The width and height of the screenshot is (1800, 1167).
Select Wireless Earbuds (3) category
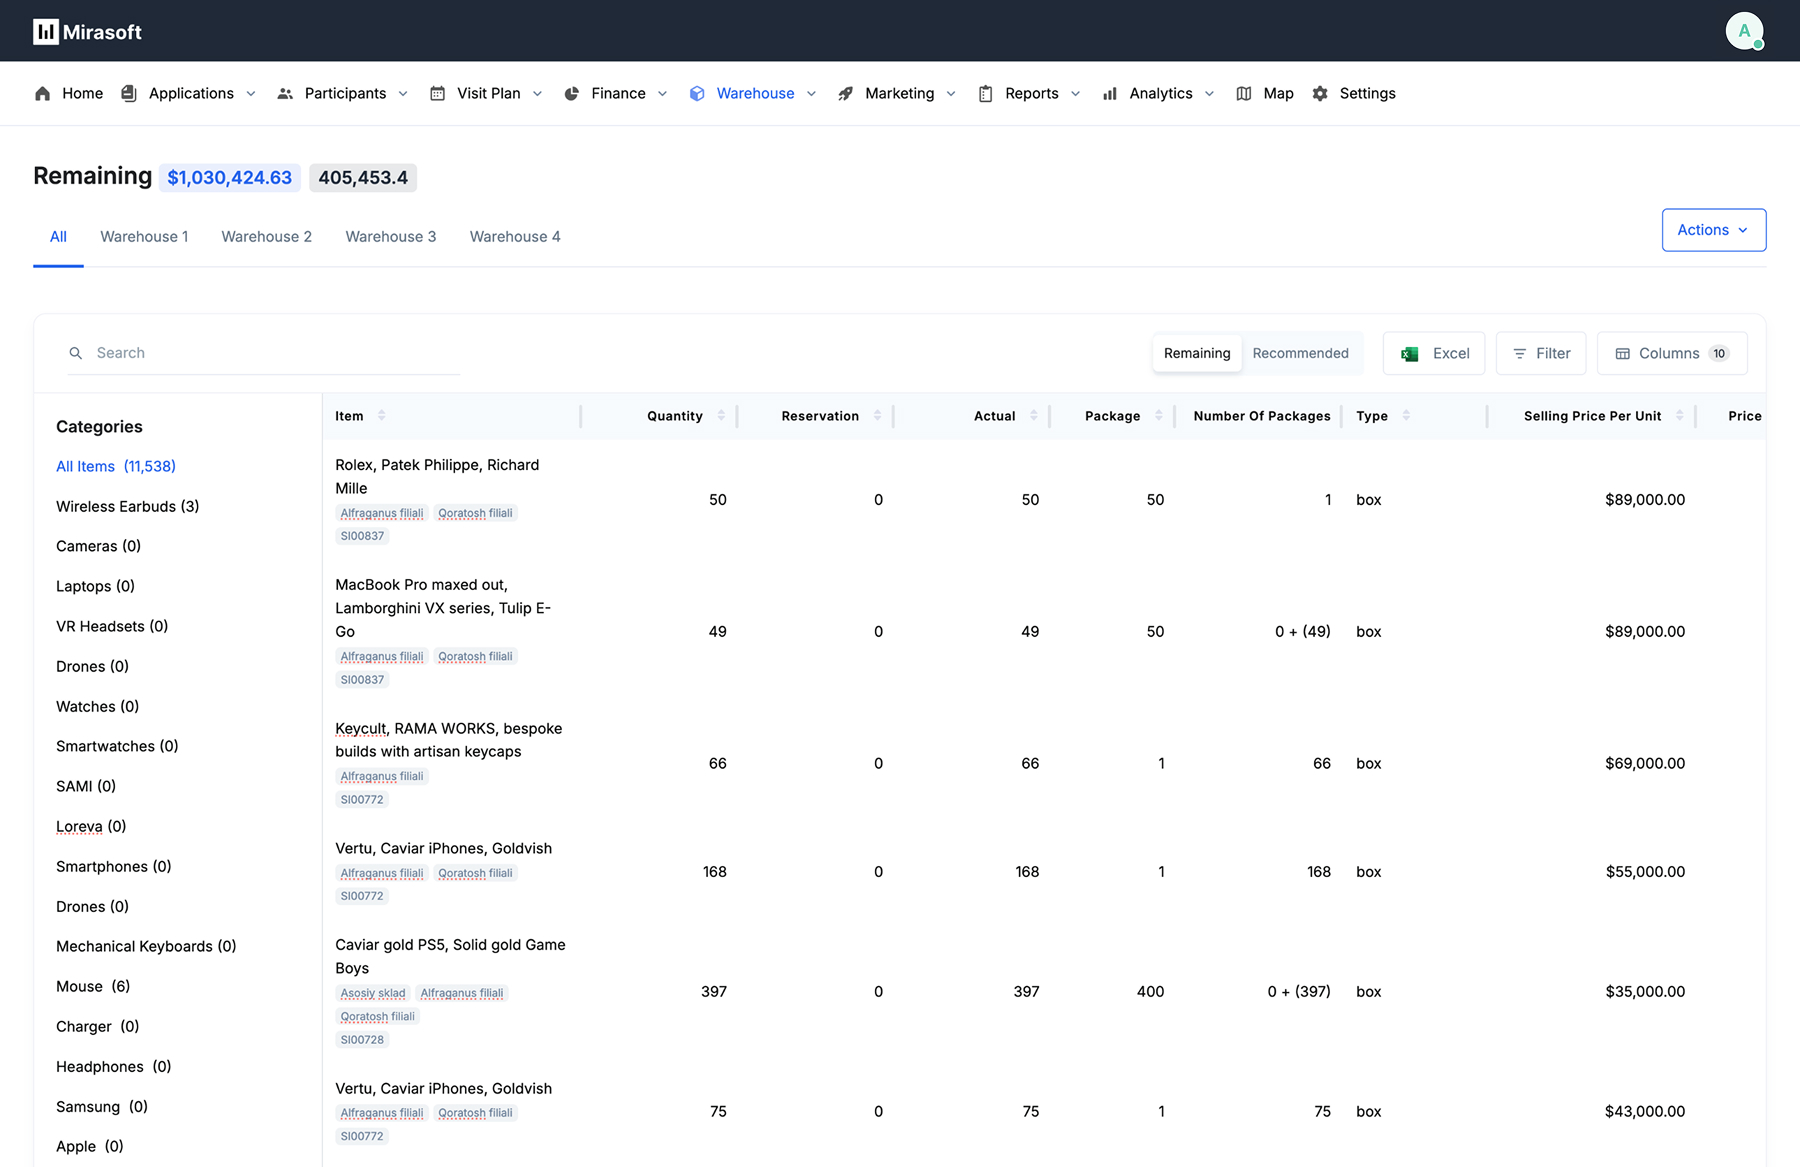tap(127, 506)
